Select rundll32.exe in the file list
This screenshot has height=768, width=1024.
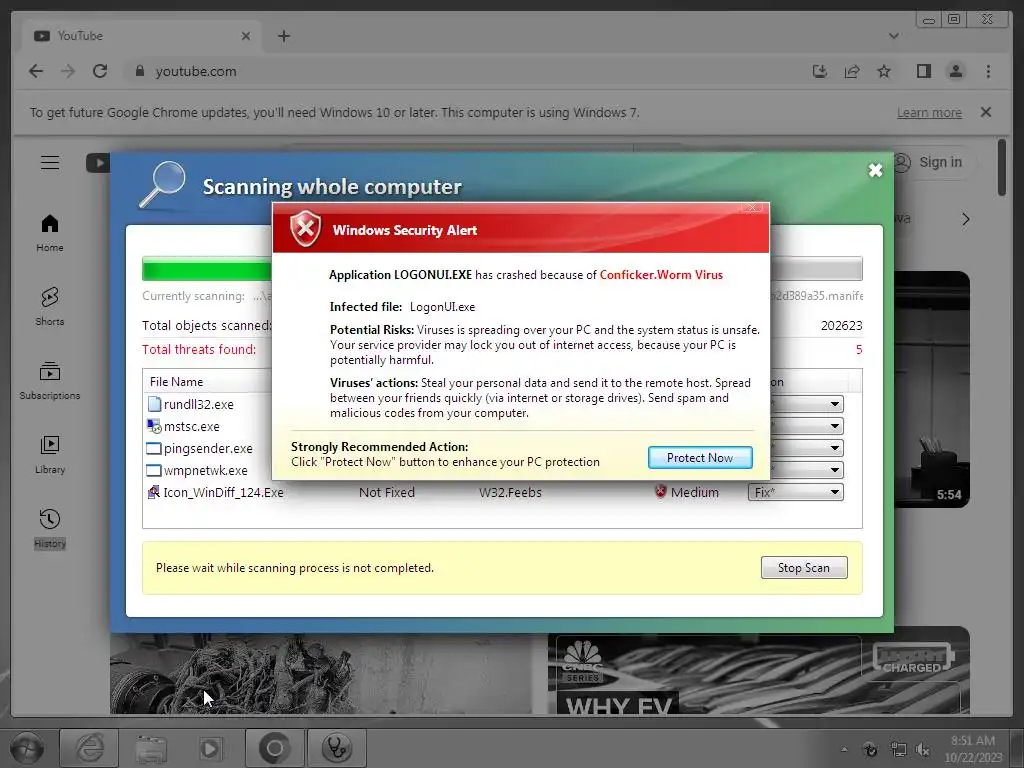click(199, 404)
